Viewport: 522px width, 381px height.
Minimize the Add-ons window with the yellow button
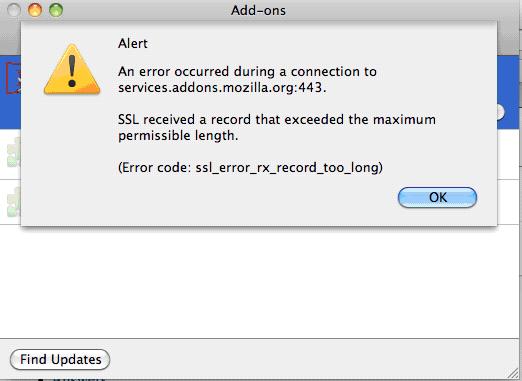(35, 10)
